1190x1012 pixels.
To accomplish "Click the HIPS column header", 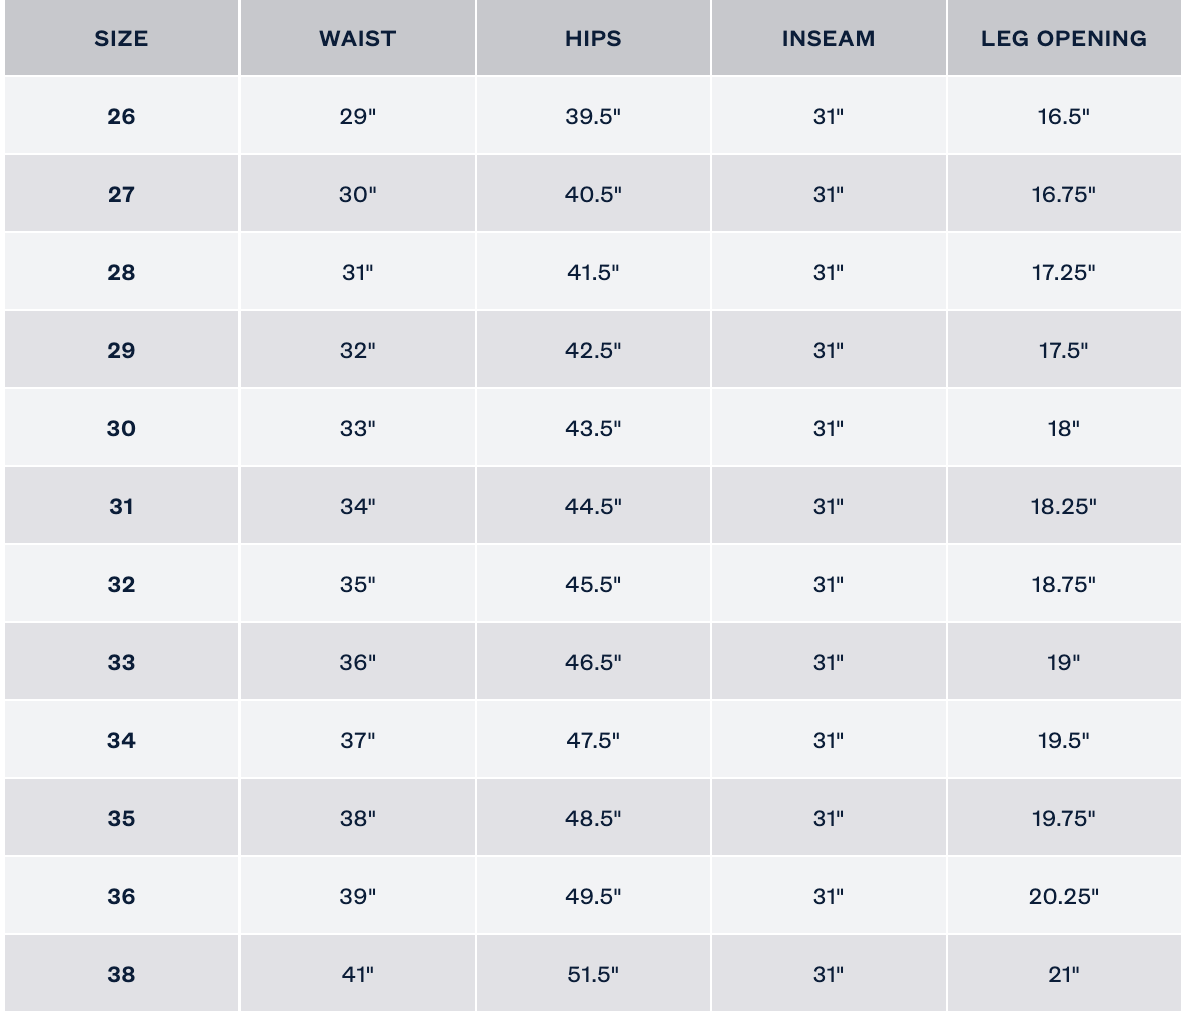I will pos(593,39).
